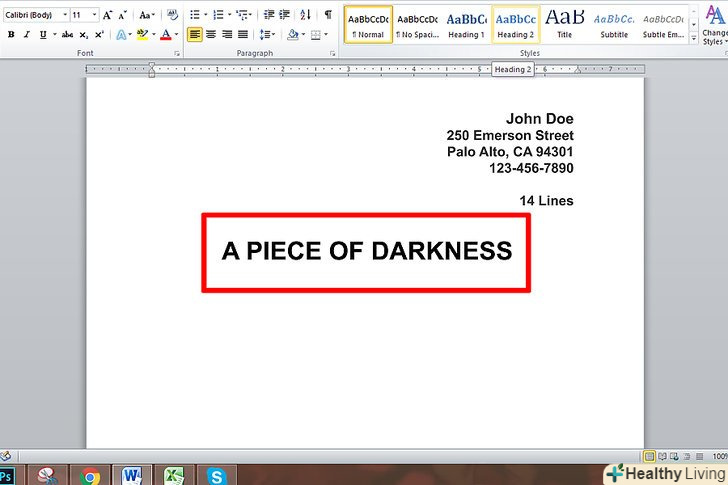The width and height of the screenshot is (728, 485).
Task: Toggle Show/Hide paragraph marks
Action: [x=328, y=15]
